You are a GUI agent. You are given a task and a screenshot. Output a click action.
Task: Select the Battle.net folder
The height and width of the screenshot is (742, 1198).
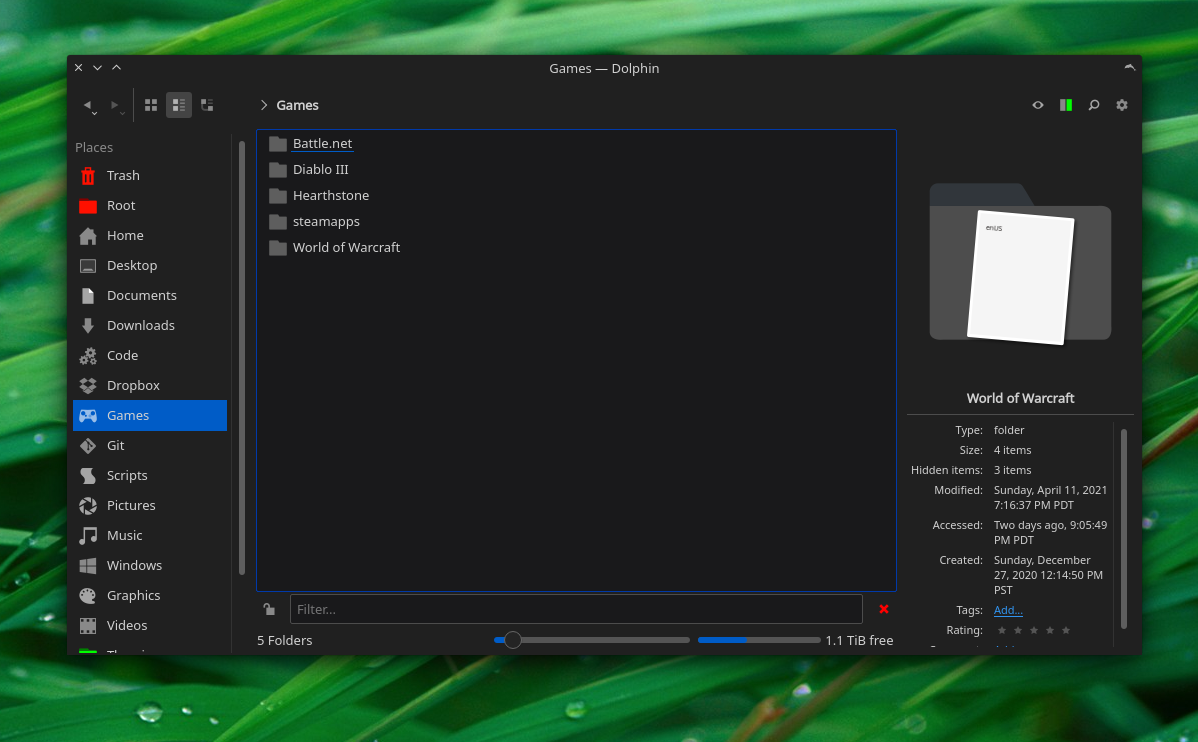pyautogui.click(x=311, y=144)
